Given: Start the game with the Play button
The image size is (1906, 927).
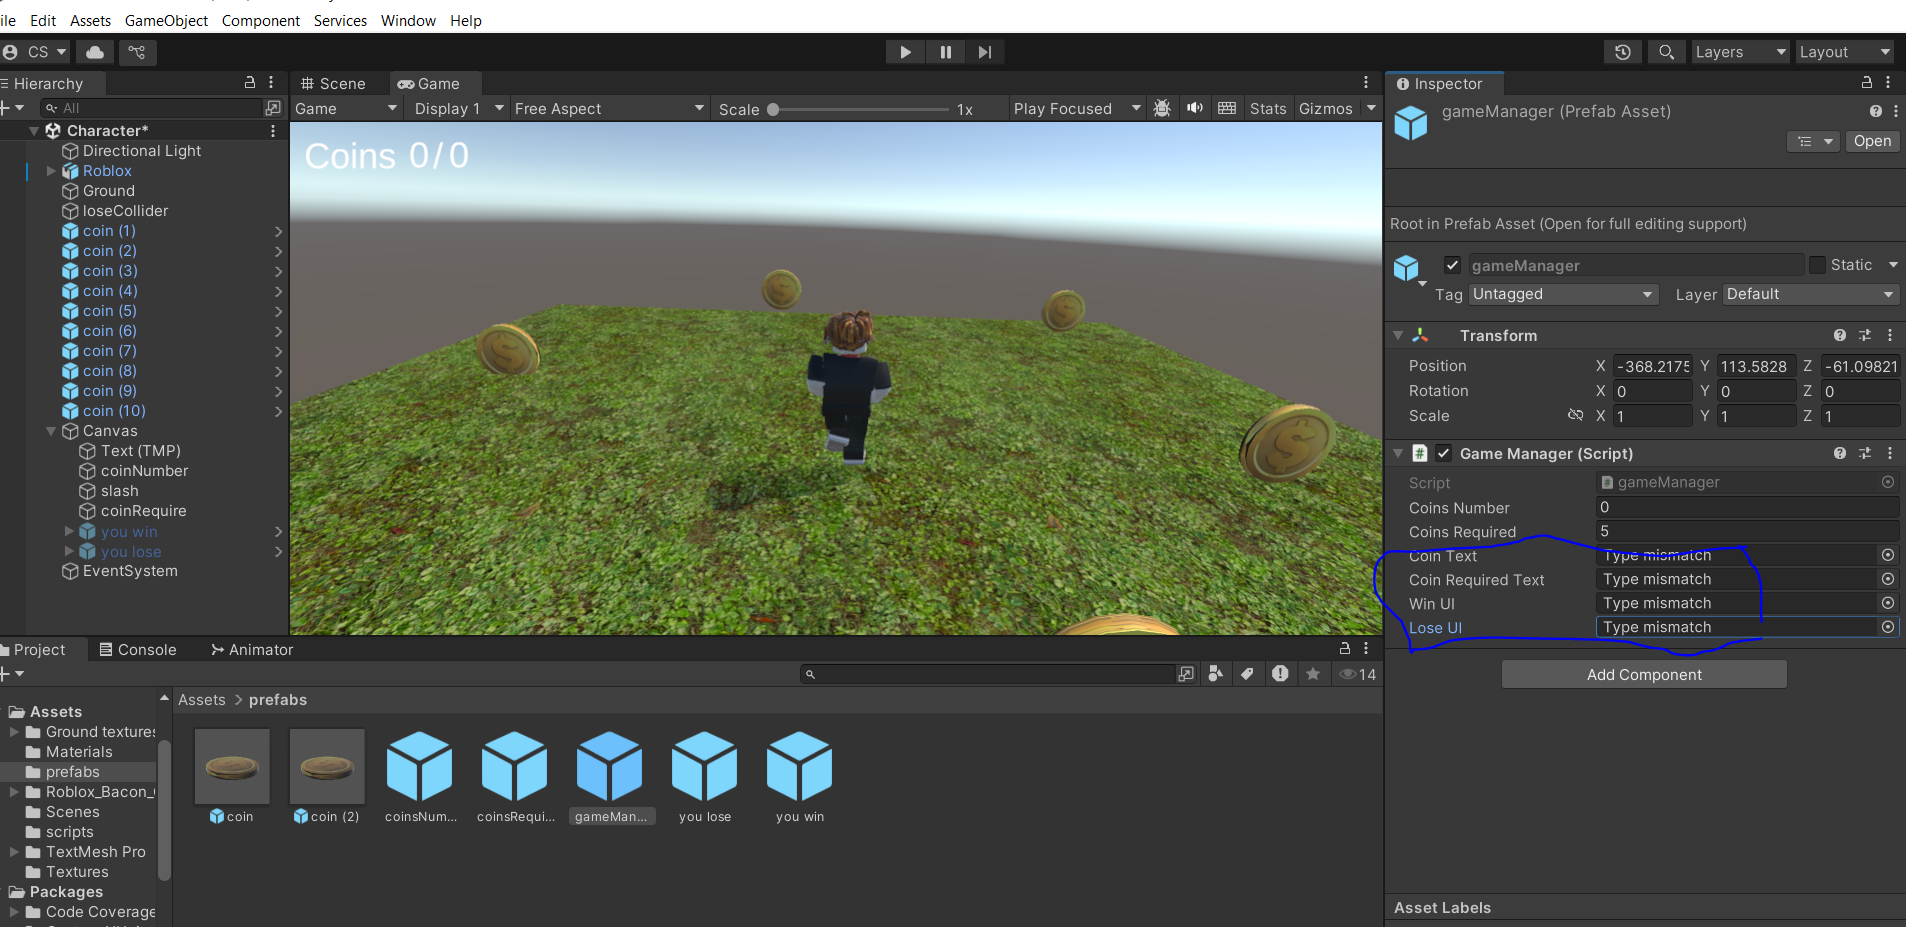Looking at the screenshot, I should [x=905, y=52].
